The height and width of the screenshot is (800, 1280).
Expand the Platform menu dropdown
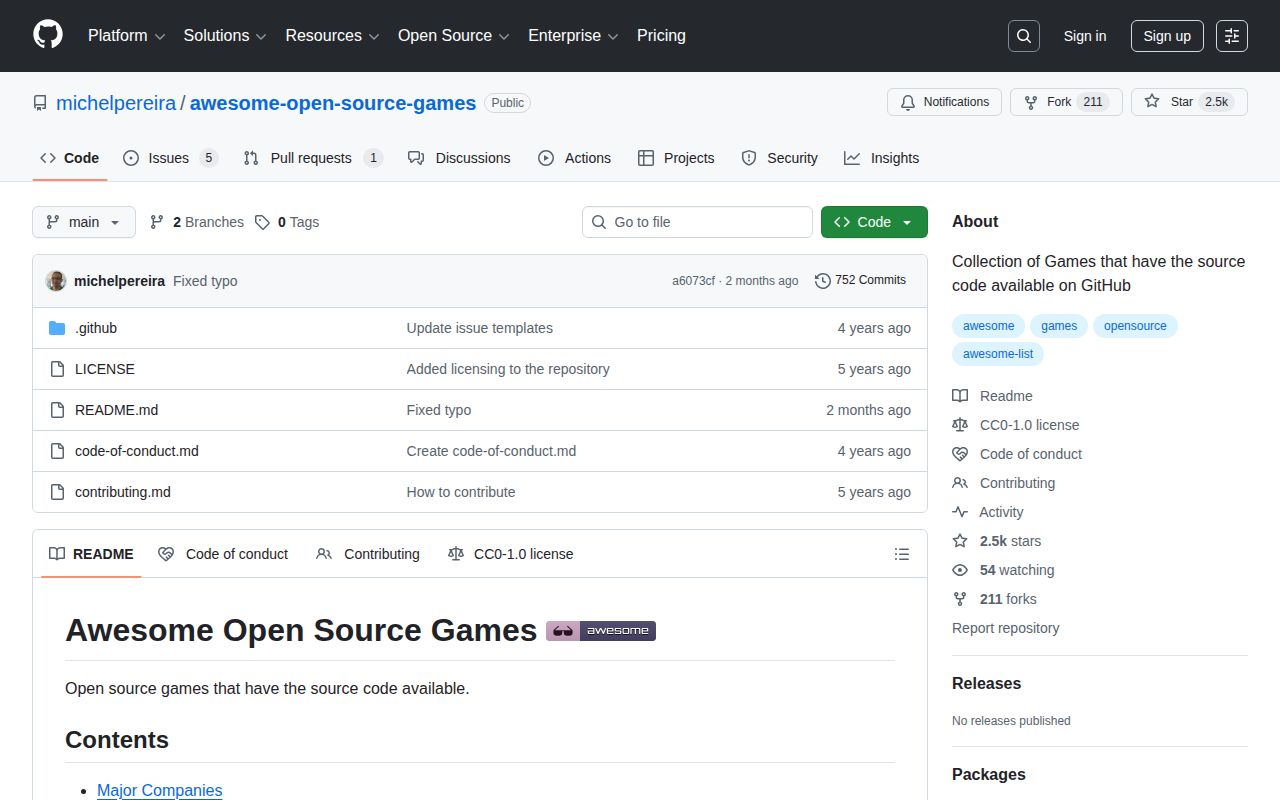(x=125, y=36)
